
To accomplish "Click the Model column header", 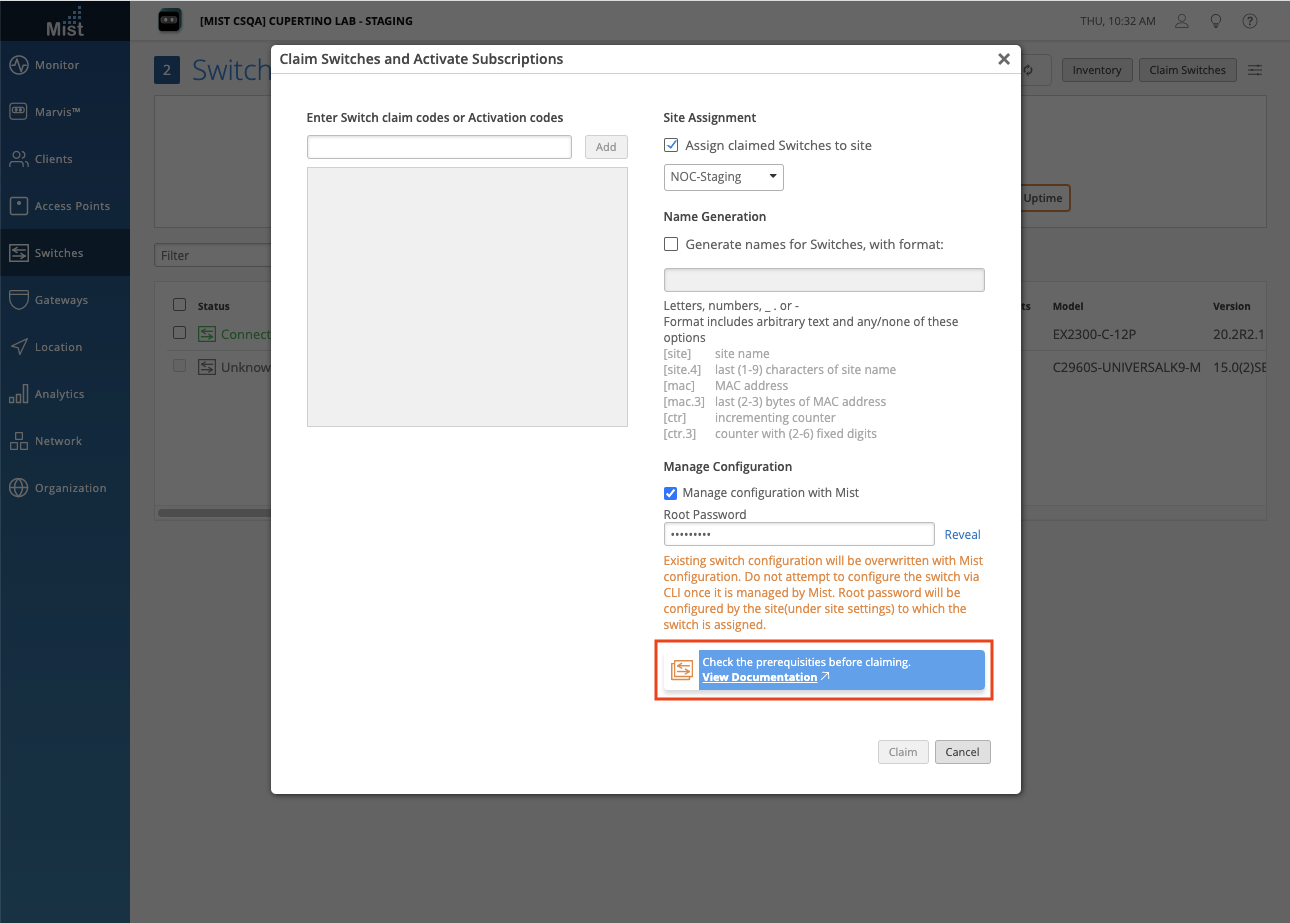I will pyautogui.click(x=1068, y=306).
